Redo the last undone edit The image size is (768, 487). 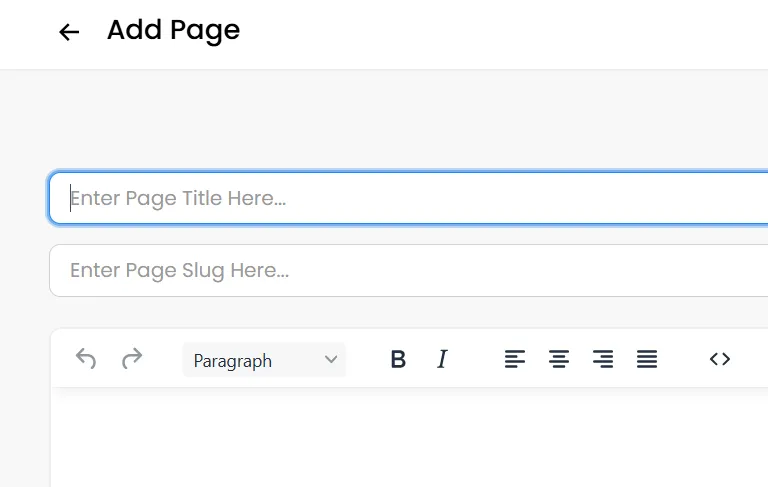(132, 359)
